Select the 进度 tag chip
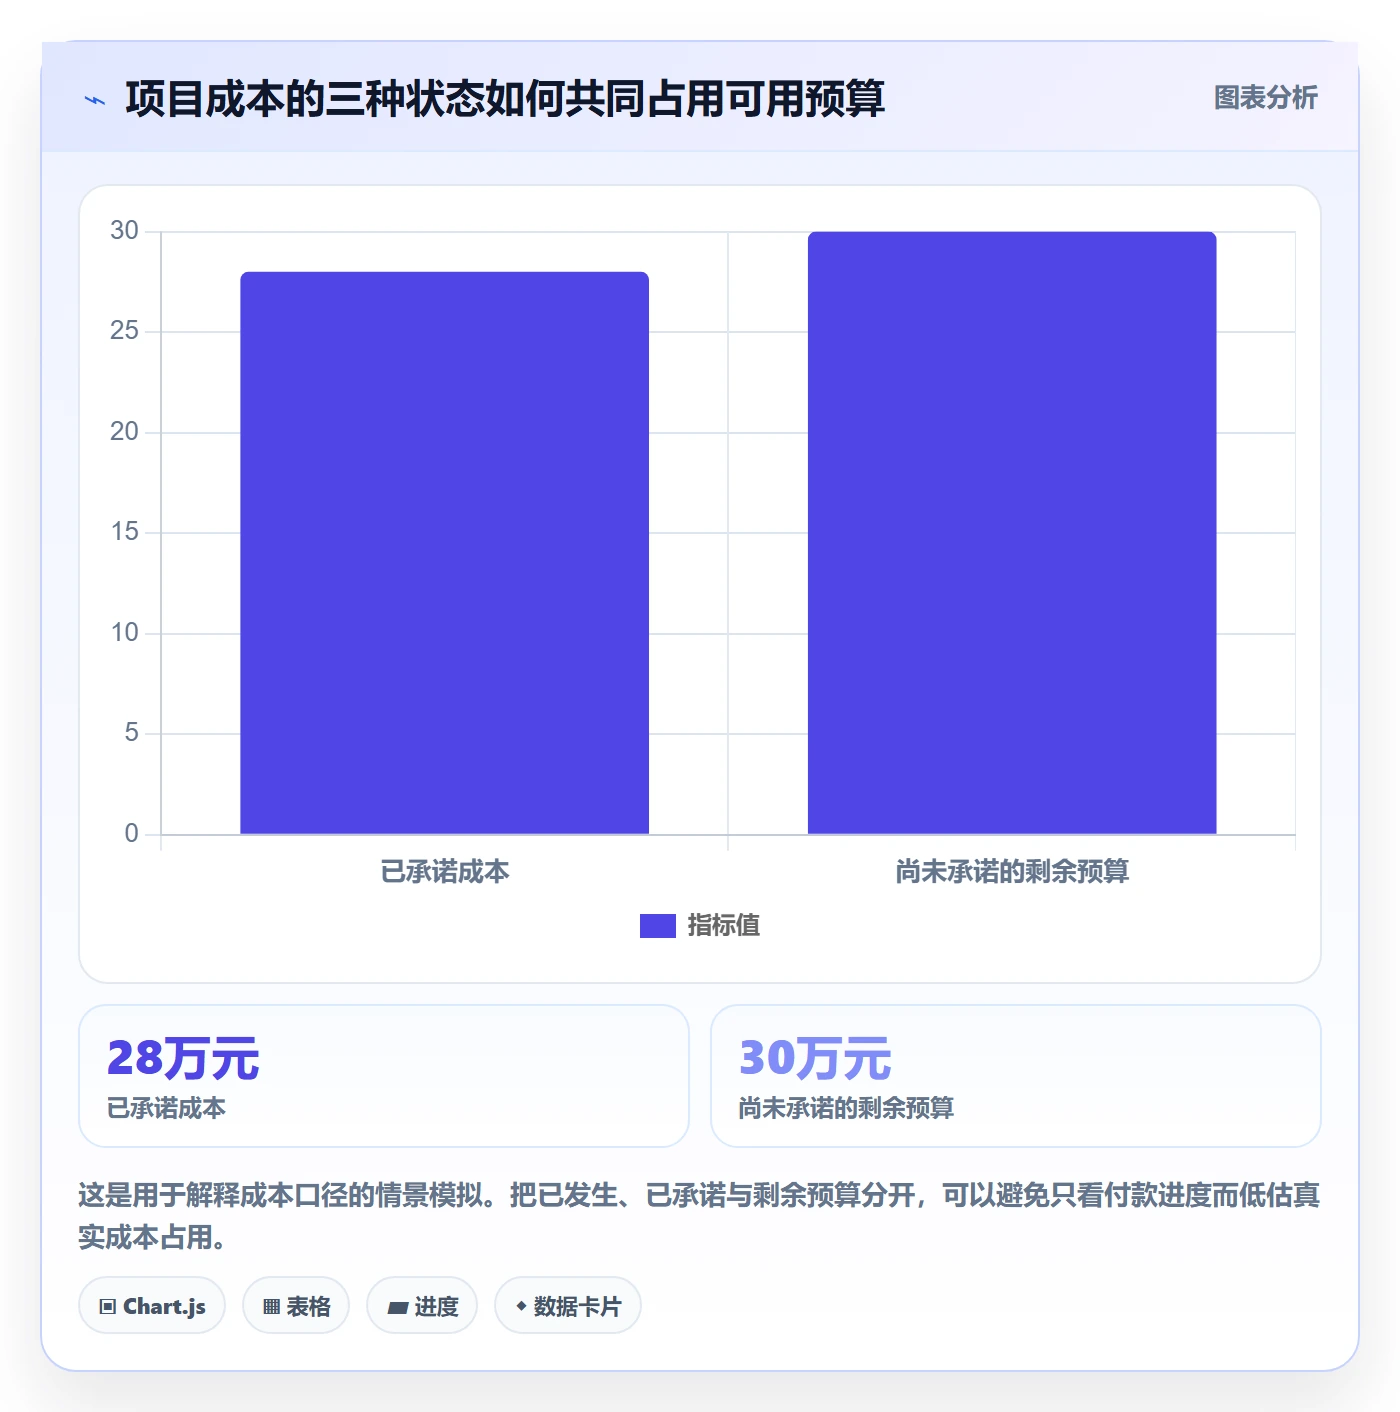Screen dimensions: 1400x1412 (422, 1306)
